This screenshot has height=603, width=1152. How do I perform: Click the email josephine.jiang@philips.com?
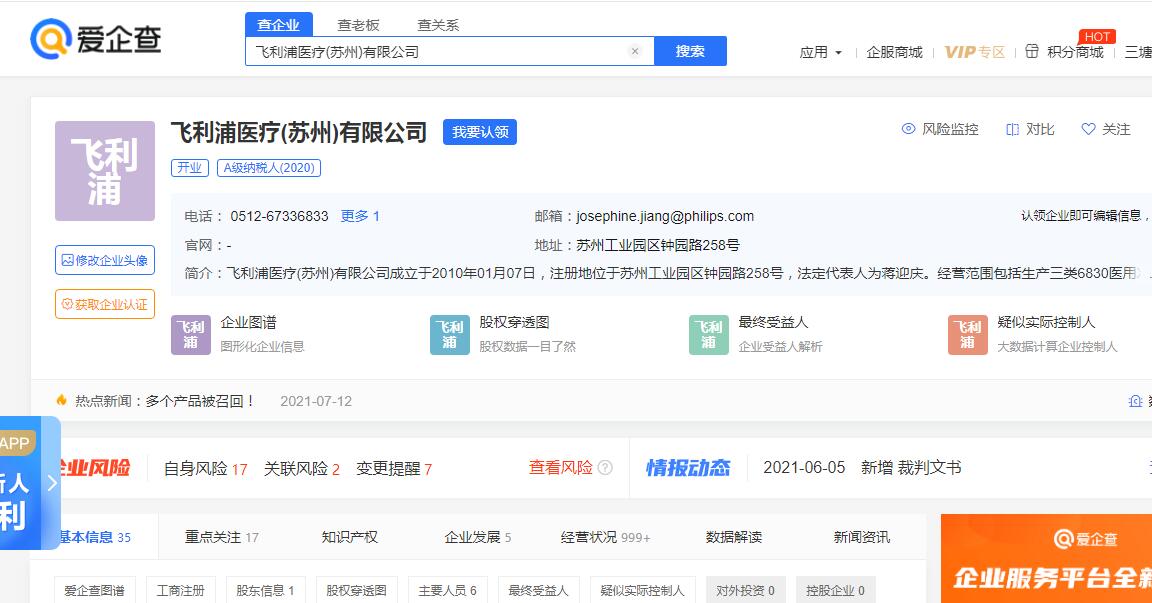tap(665, 216)
